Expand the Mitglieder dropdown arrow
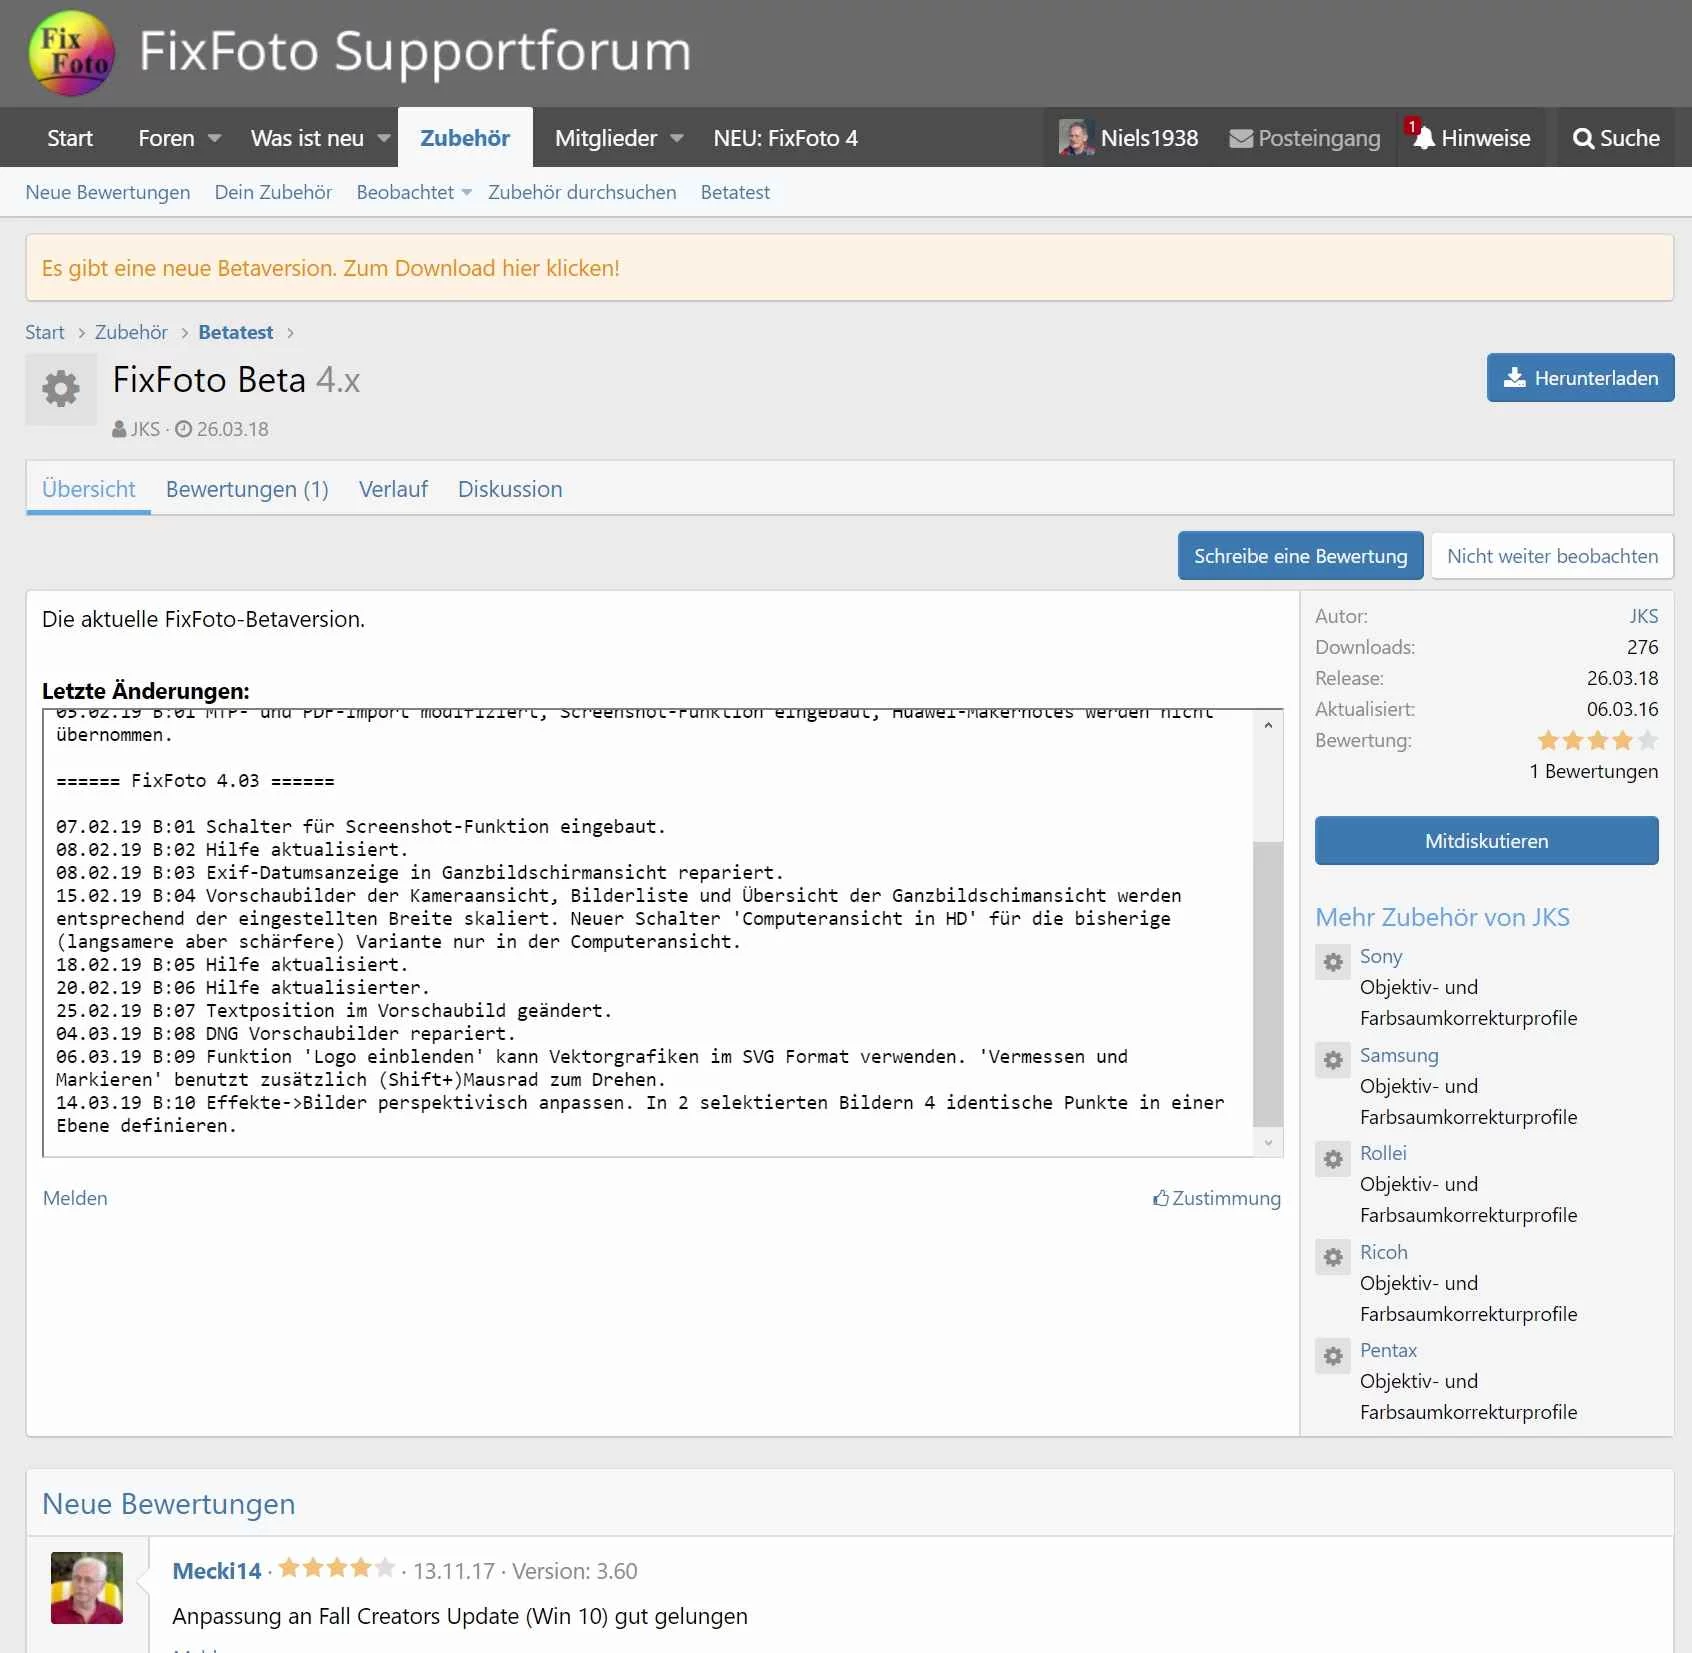The image size is (1692, 1653). (x=677, y=138)
